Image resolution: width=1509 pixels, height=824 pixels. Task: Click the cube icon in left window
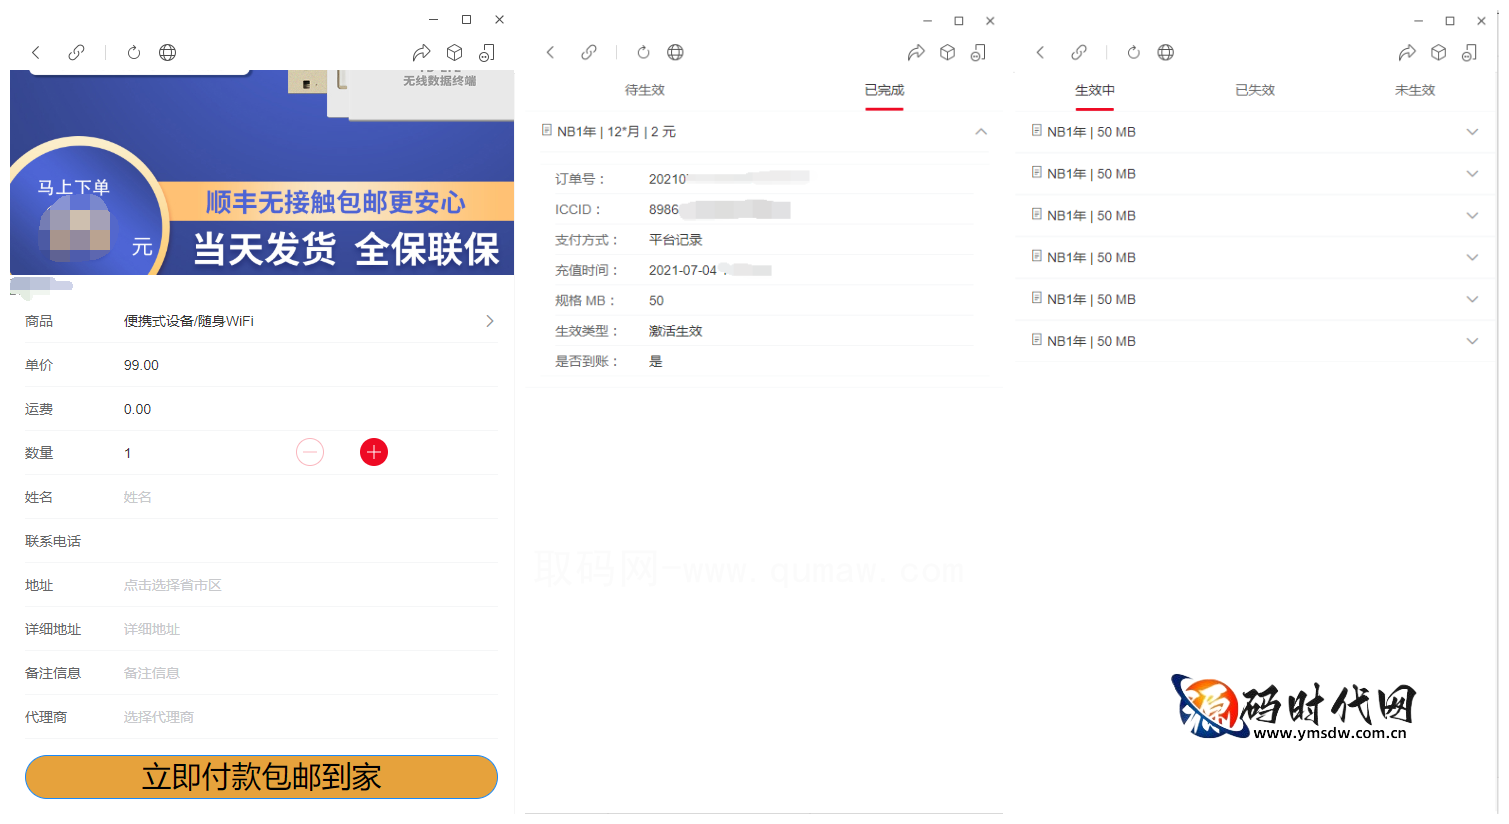pos(454,52)
